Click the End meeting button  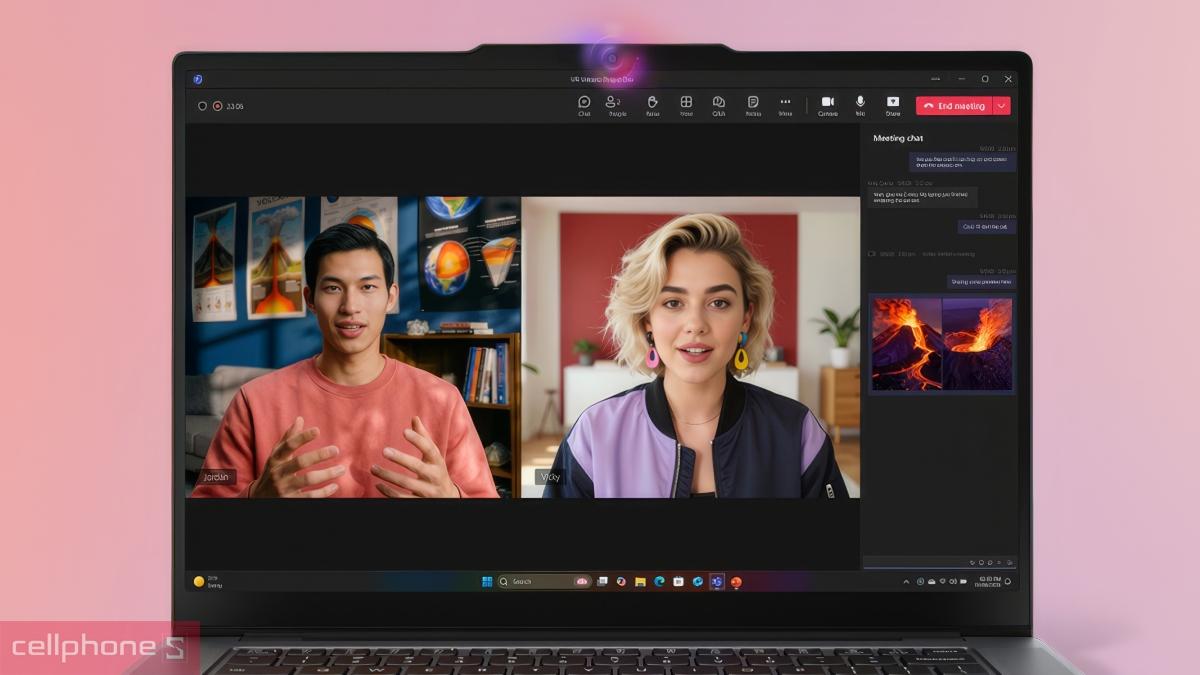(953, 106)
